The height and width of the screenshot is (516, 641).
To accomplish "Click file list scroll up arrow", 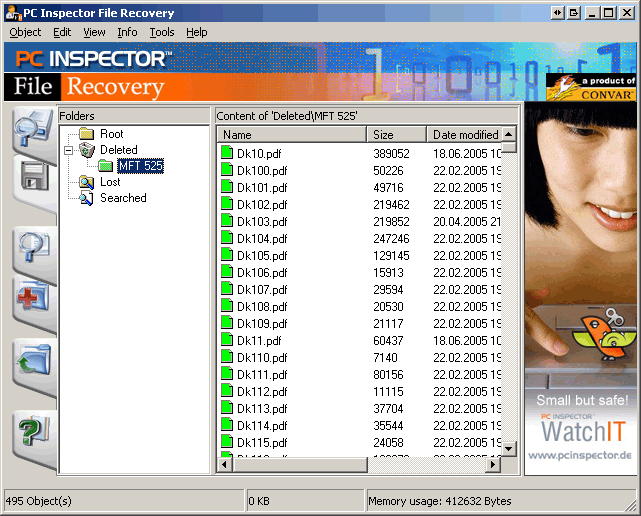I will coord(509,134).
